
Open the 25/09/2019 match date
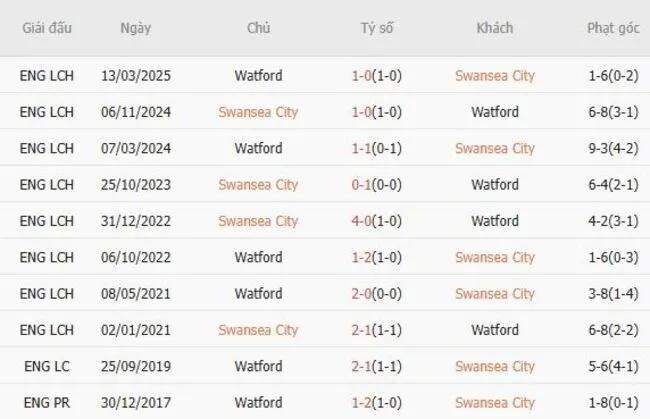coord(136,366)
